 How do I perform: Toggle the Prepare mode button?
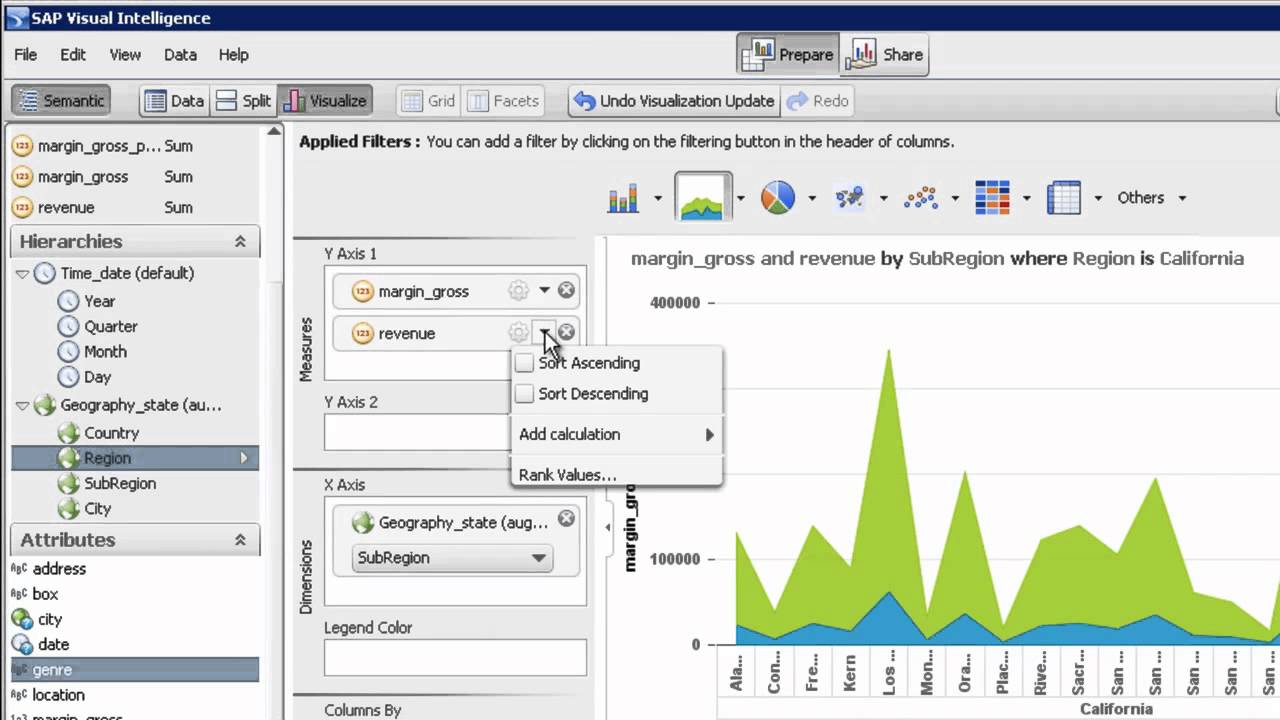pyautogui.click(x=789, y=54)
